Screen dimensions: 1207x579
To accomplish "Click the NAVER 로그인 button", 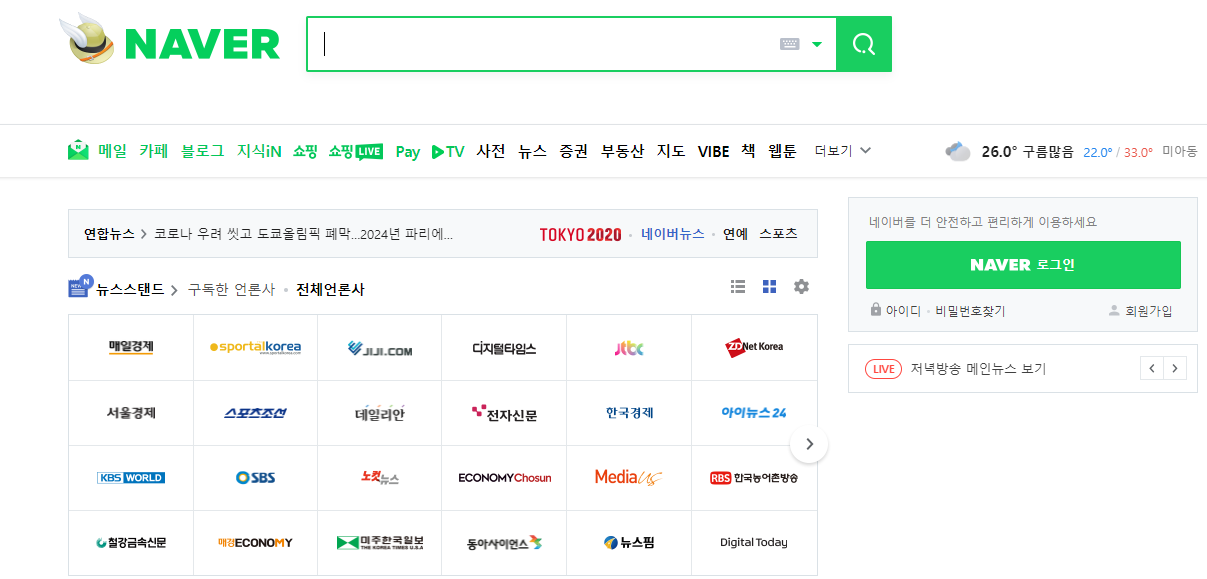I will coord(1023,265).
